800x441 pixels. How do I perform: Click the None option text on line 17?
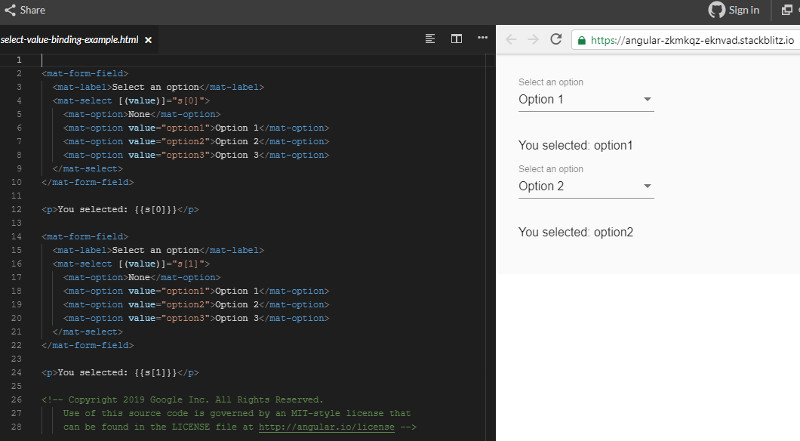[139, 278]
